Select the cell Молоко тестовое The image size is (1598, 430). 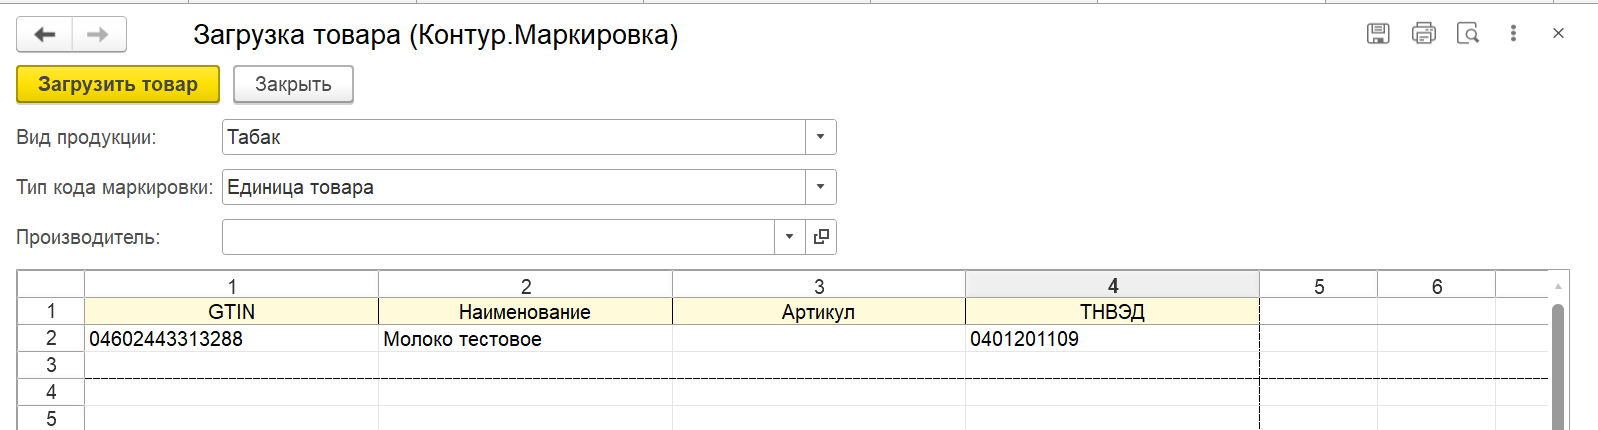point(525,338)
